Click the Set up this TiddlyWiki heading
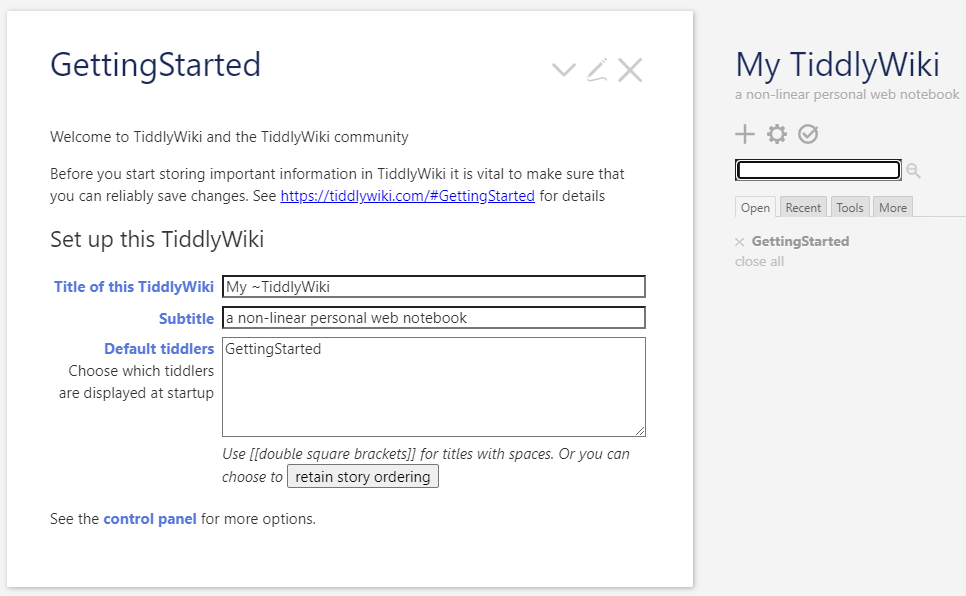966x596 pixels. pos(157,239)
